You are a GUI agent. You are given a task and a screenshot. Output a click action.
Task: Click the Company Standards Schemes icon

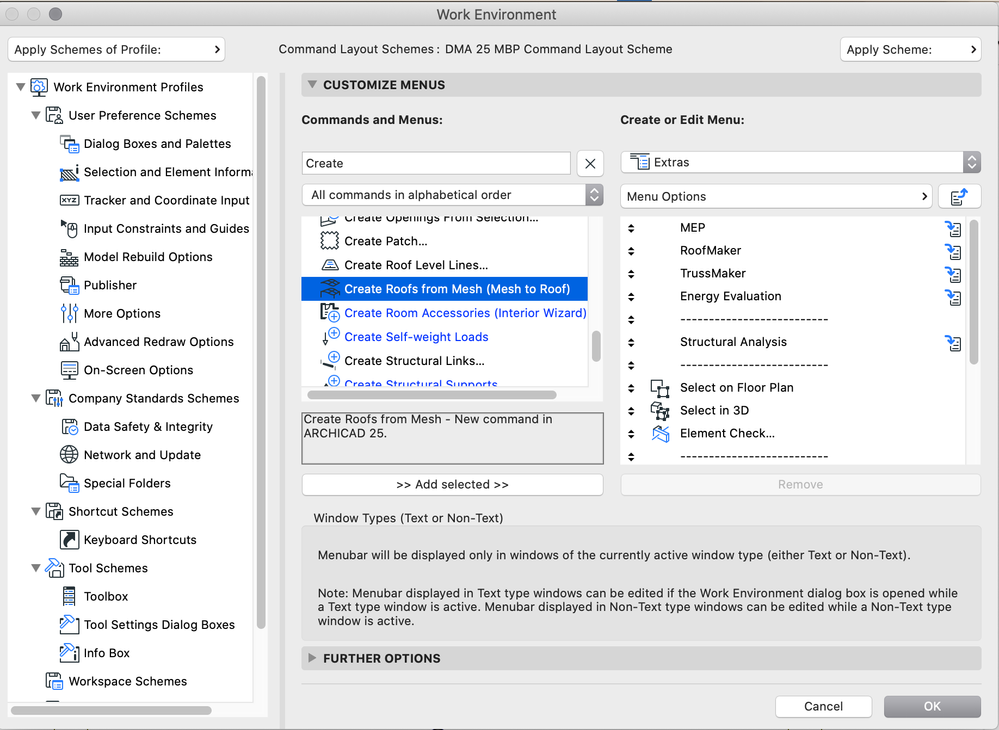click(54, 398)
